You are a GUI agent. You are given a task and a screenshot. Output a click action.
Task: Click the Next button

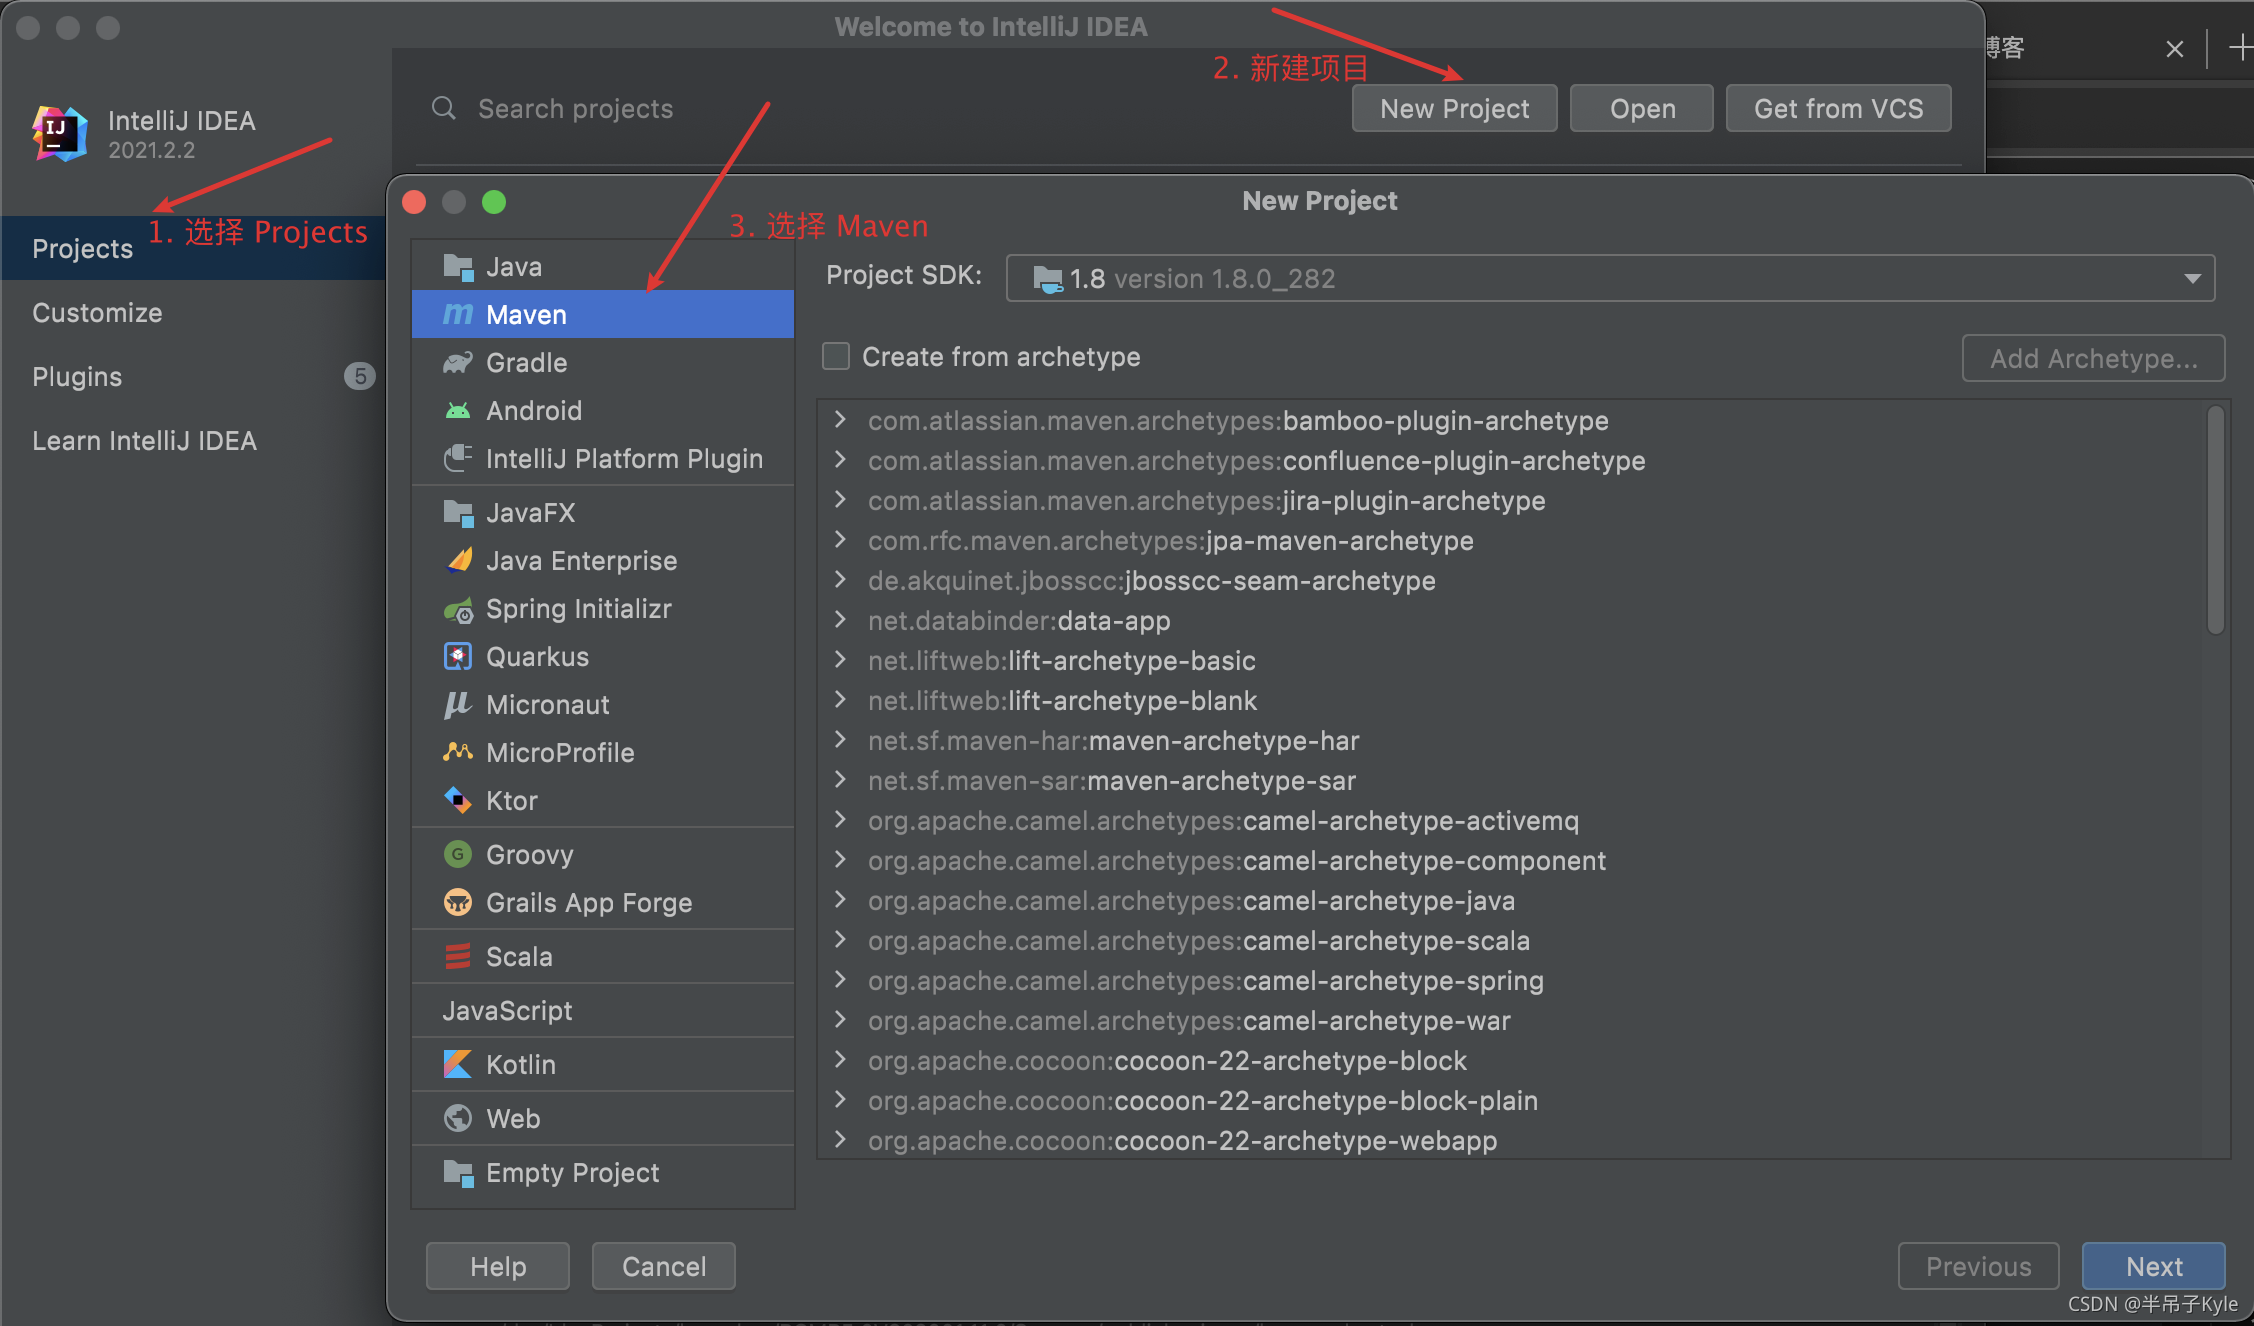(x=2153, y=1266)
